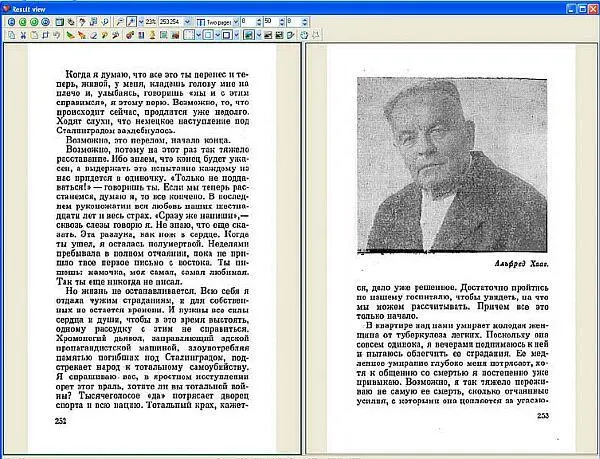
Task: Open dropdown beside green picture button
Action: tap(259, 35)
